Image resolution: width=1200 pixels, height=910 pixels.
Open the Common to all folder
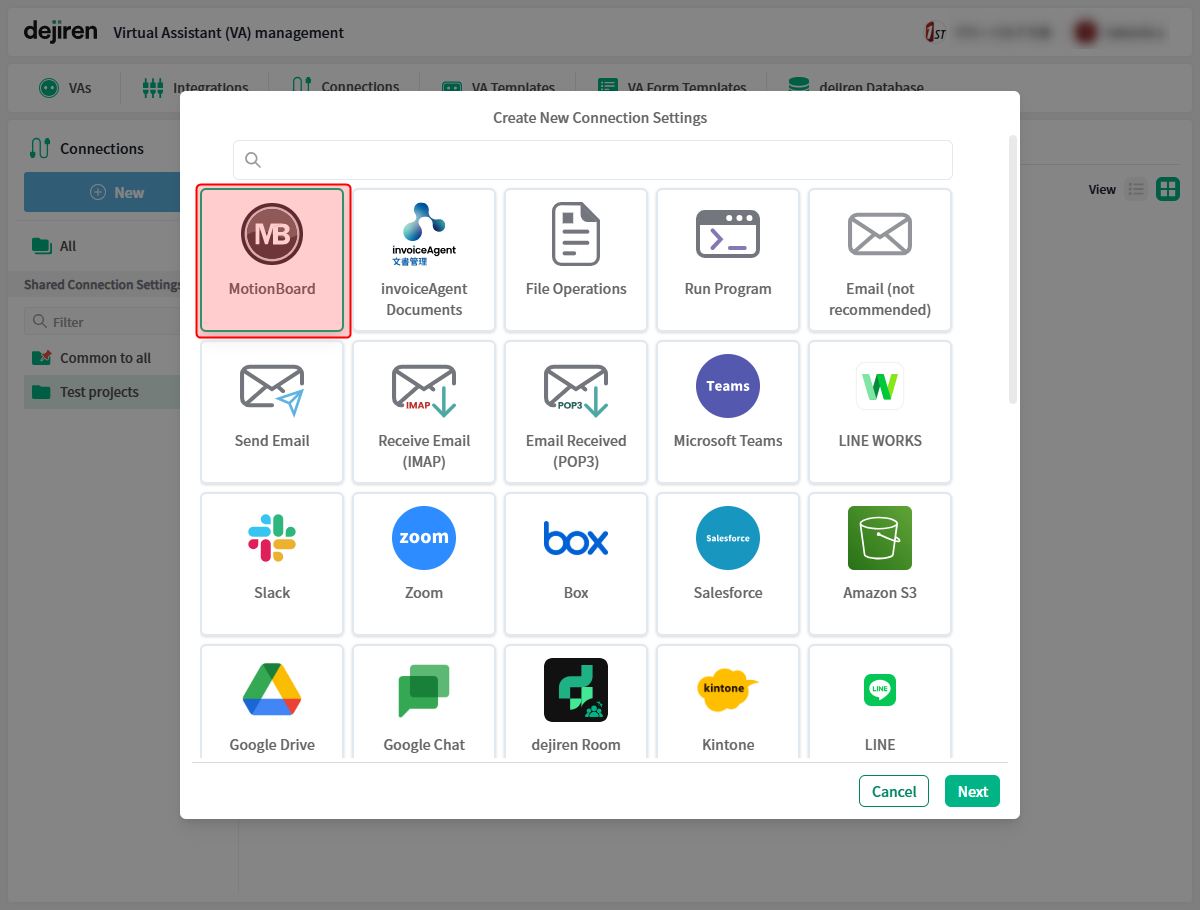92,358
